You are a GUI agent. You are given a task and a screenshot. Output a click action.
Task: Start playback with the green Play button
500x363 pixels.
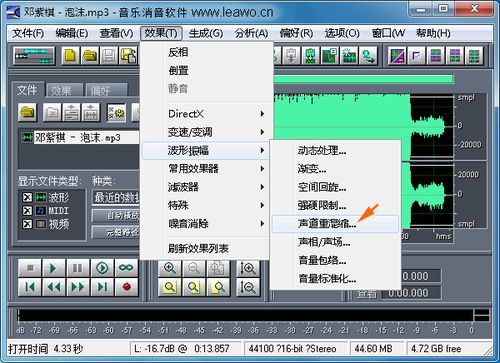(54, 268)
